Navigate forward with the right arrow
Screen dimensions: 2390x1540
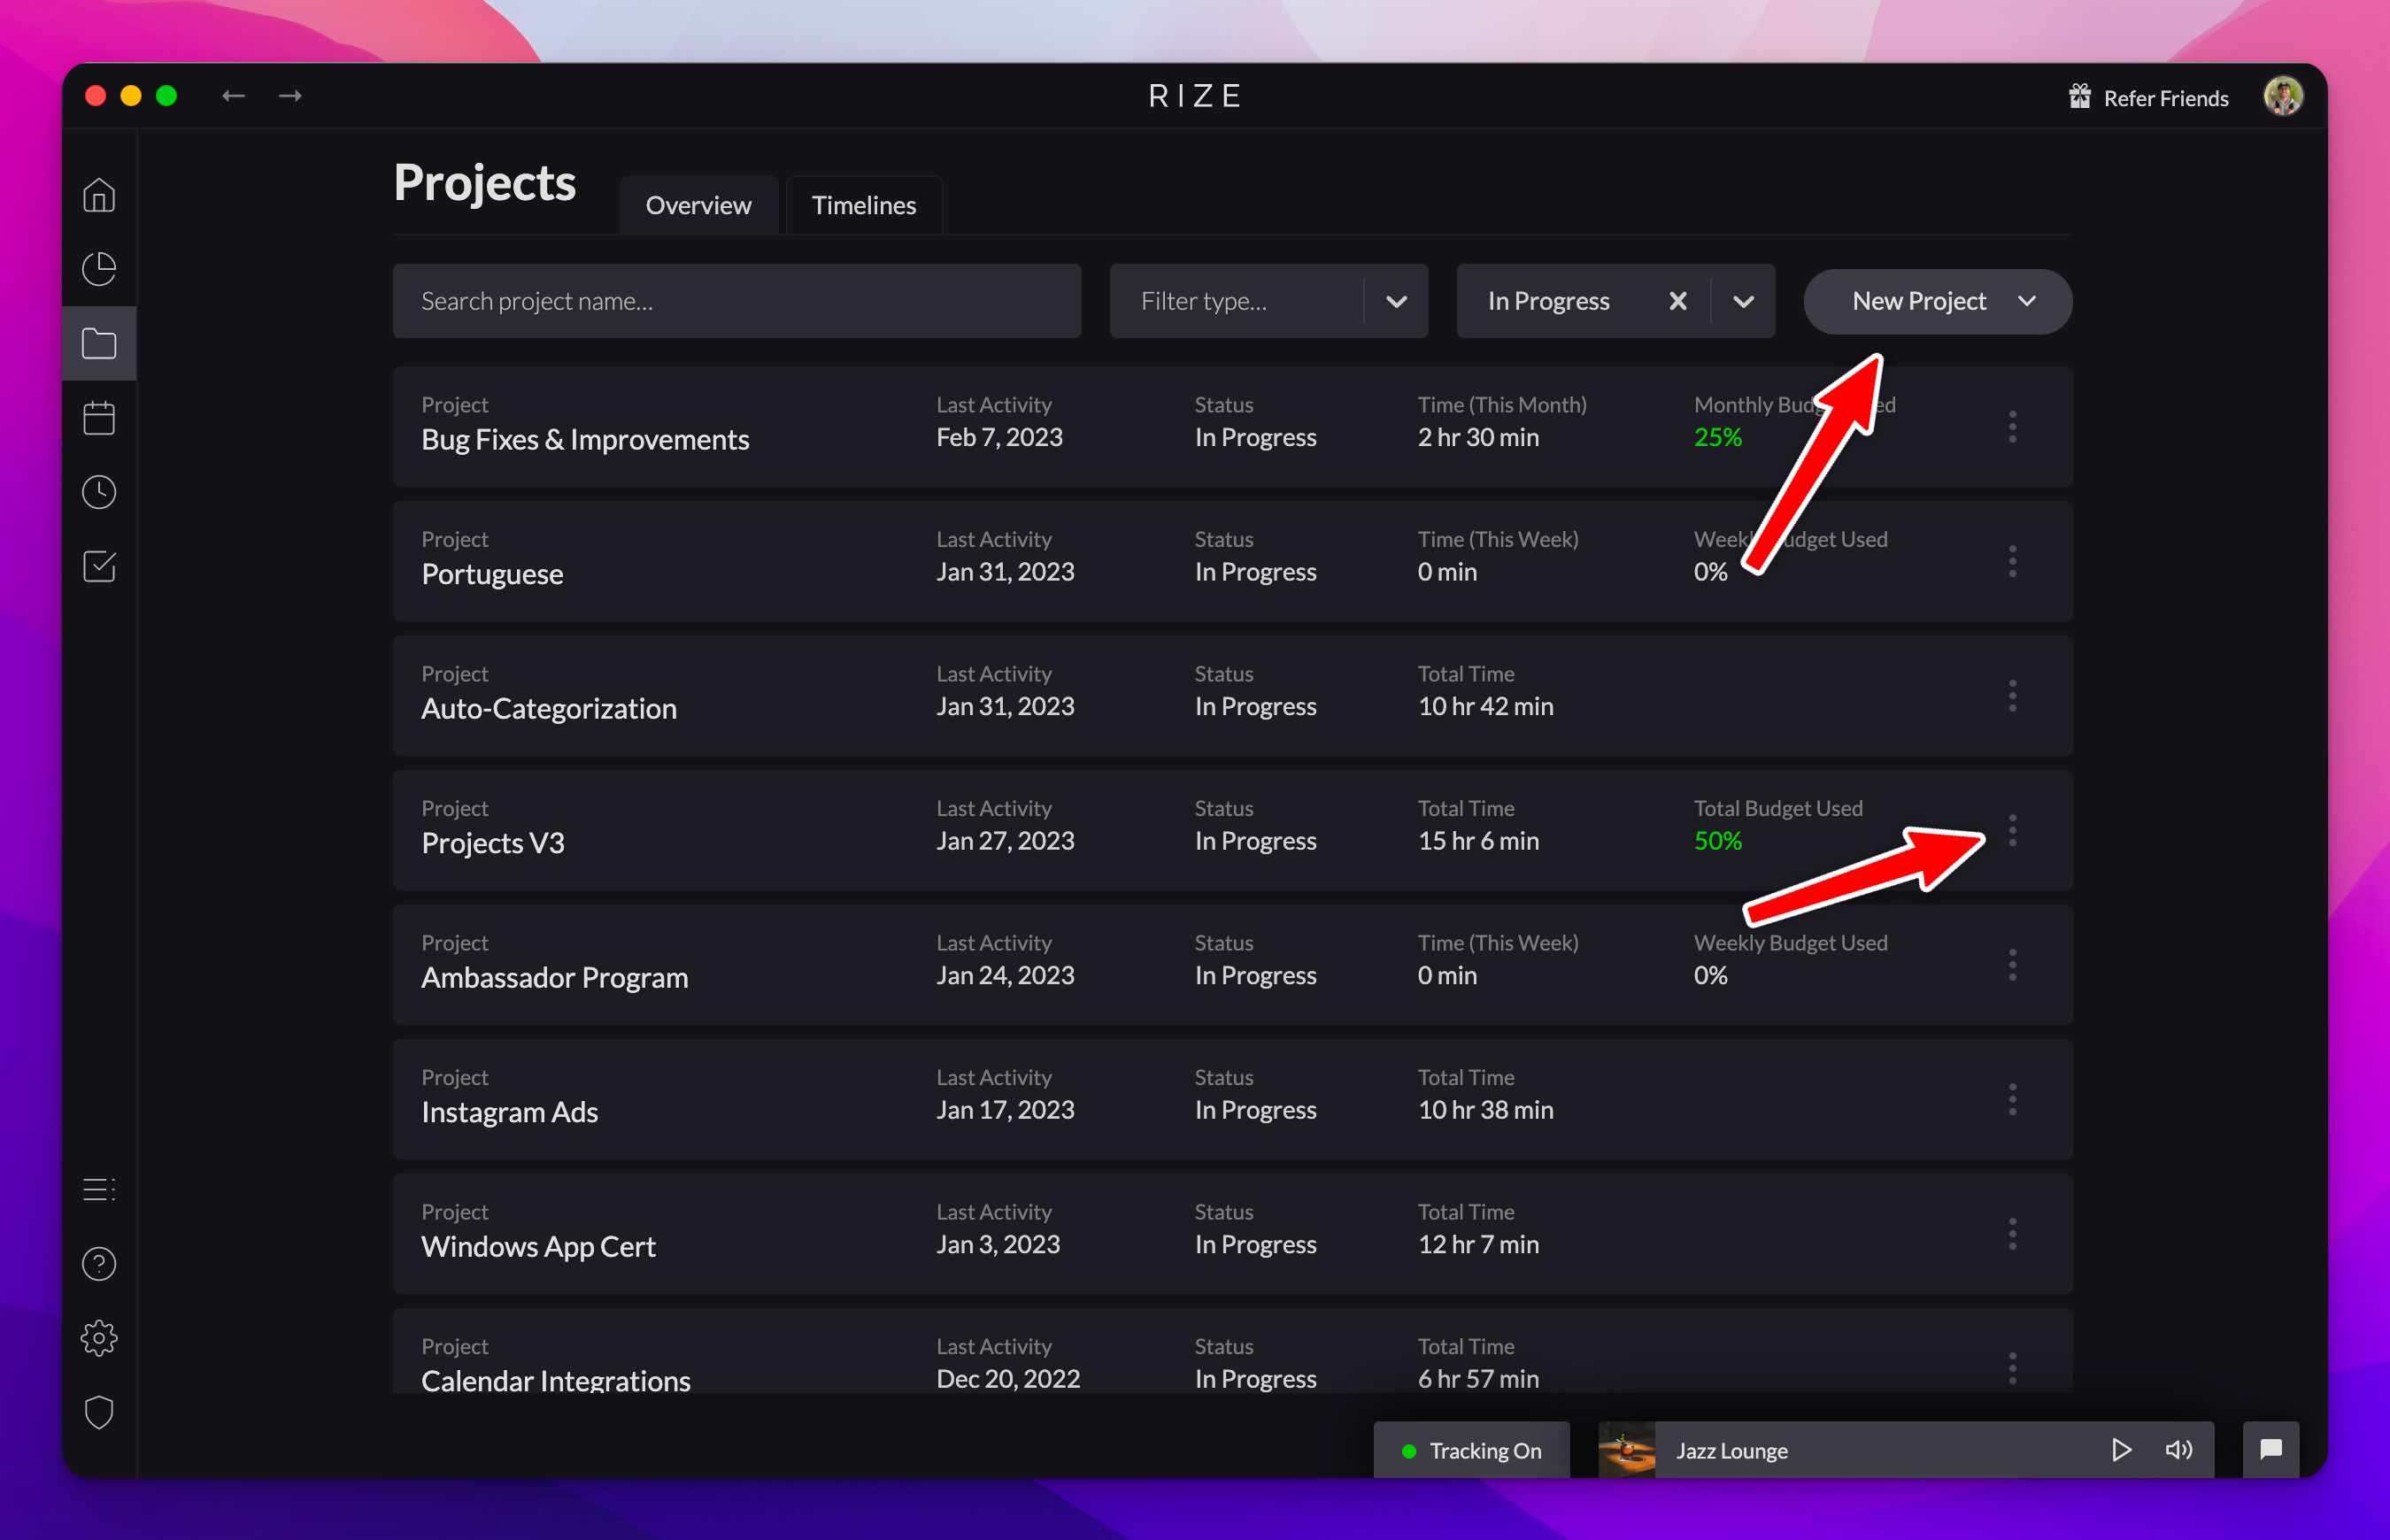tap(290, 96)
